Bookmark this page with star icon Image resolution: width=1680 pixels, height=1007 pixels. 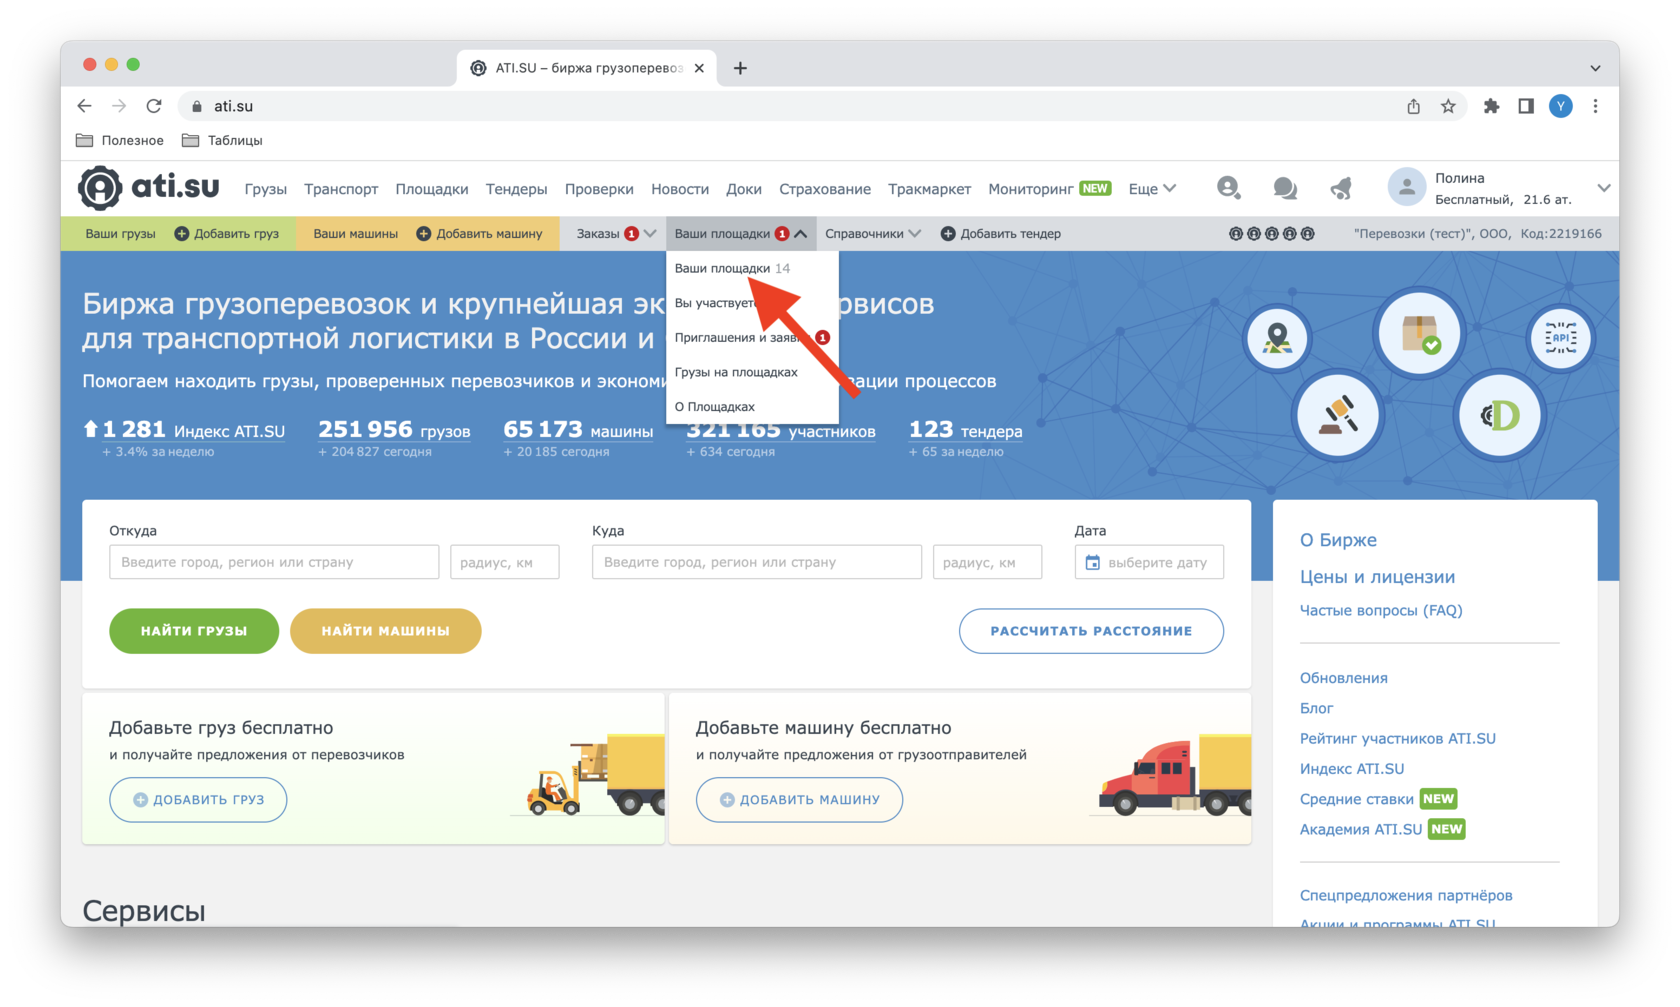coord(1448,106)
